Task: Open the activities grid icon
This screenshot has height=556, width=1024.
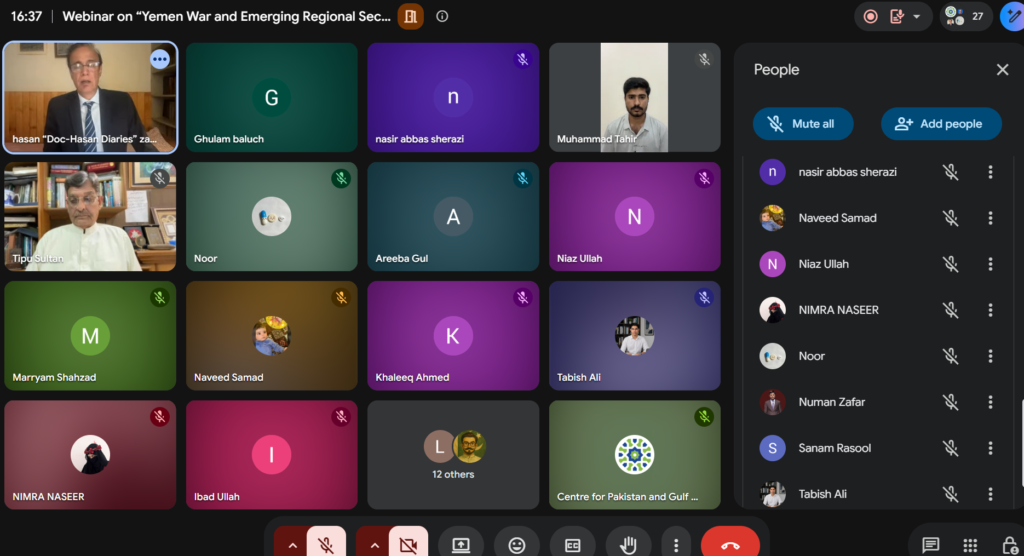Action: pyautogui.click(x=970, y=544)
